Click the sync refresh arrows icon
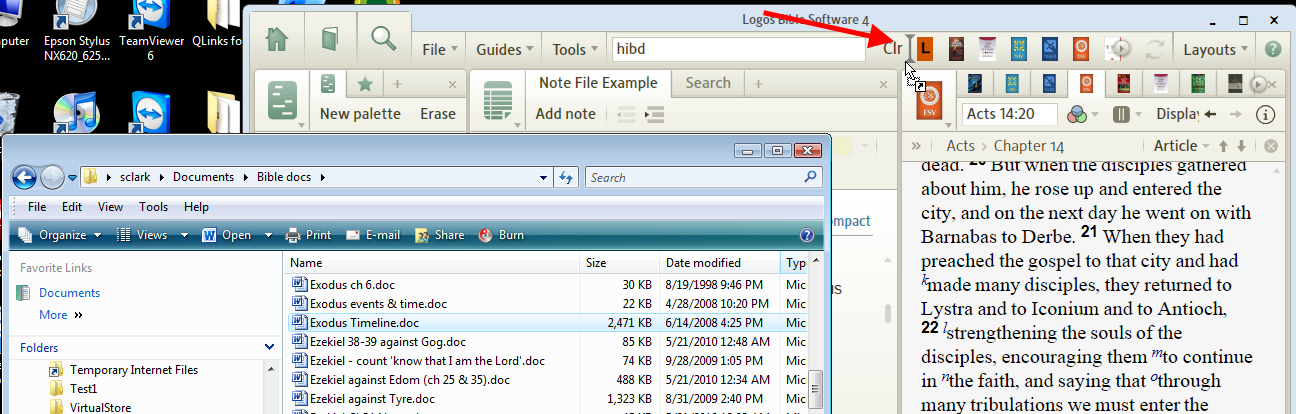Viewport: 1296px width, 414px height. 1155,48
